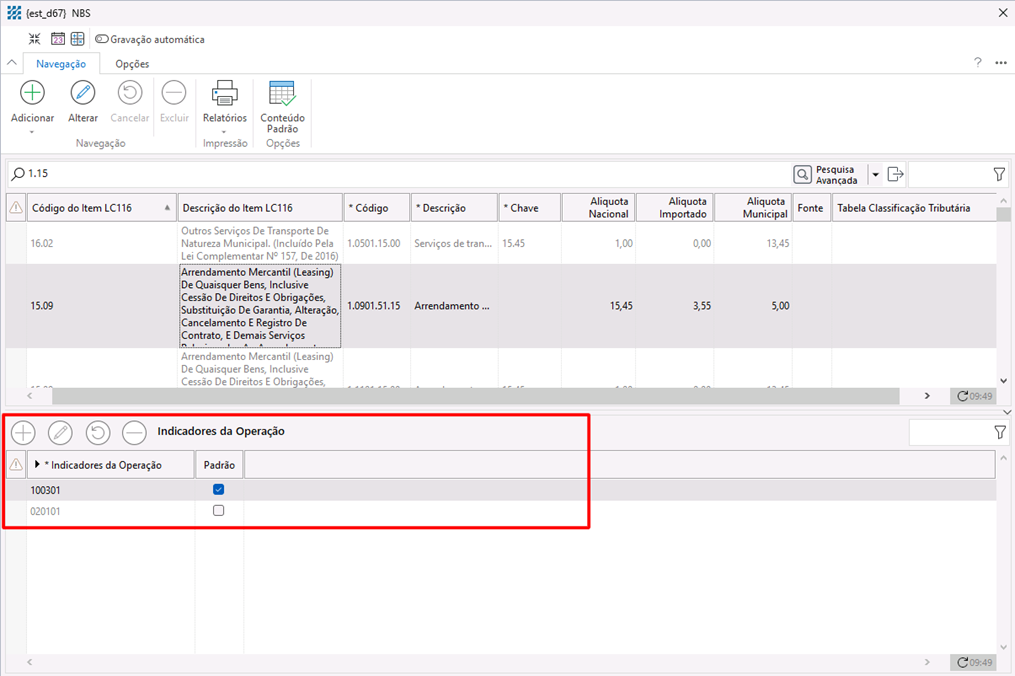Click remove icon in Indicadores da Operação panel
Viewport: 1015px width, 676px height.
[x=134, y=432]
